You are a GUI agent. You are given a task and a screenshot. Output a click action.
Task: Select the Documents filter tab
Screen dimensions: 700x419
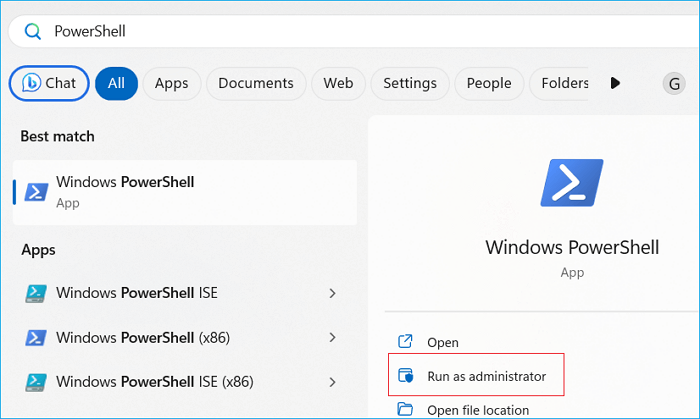tap(256, 83)
